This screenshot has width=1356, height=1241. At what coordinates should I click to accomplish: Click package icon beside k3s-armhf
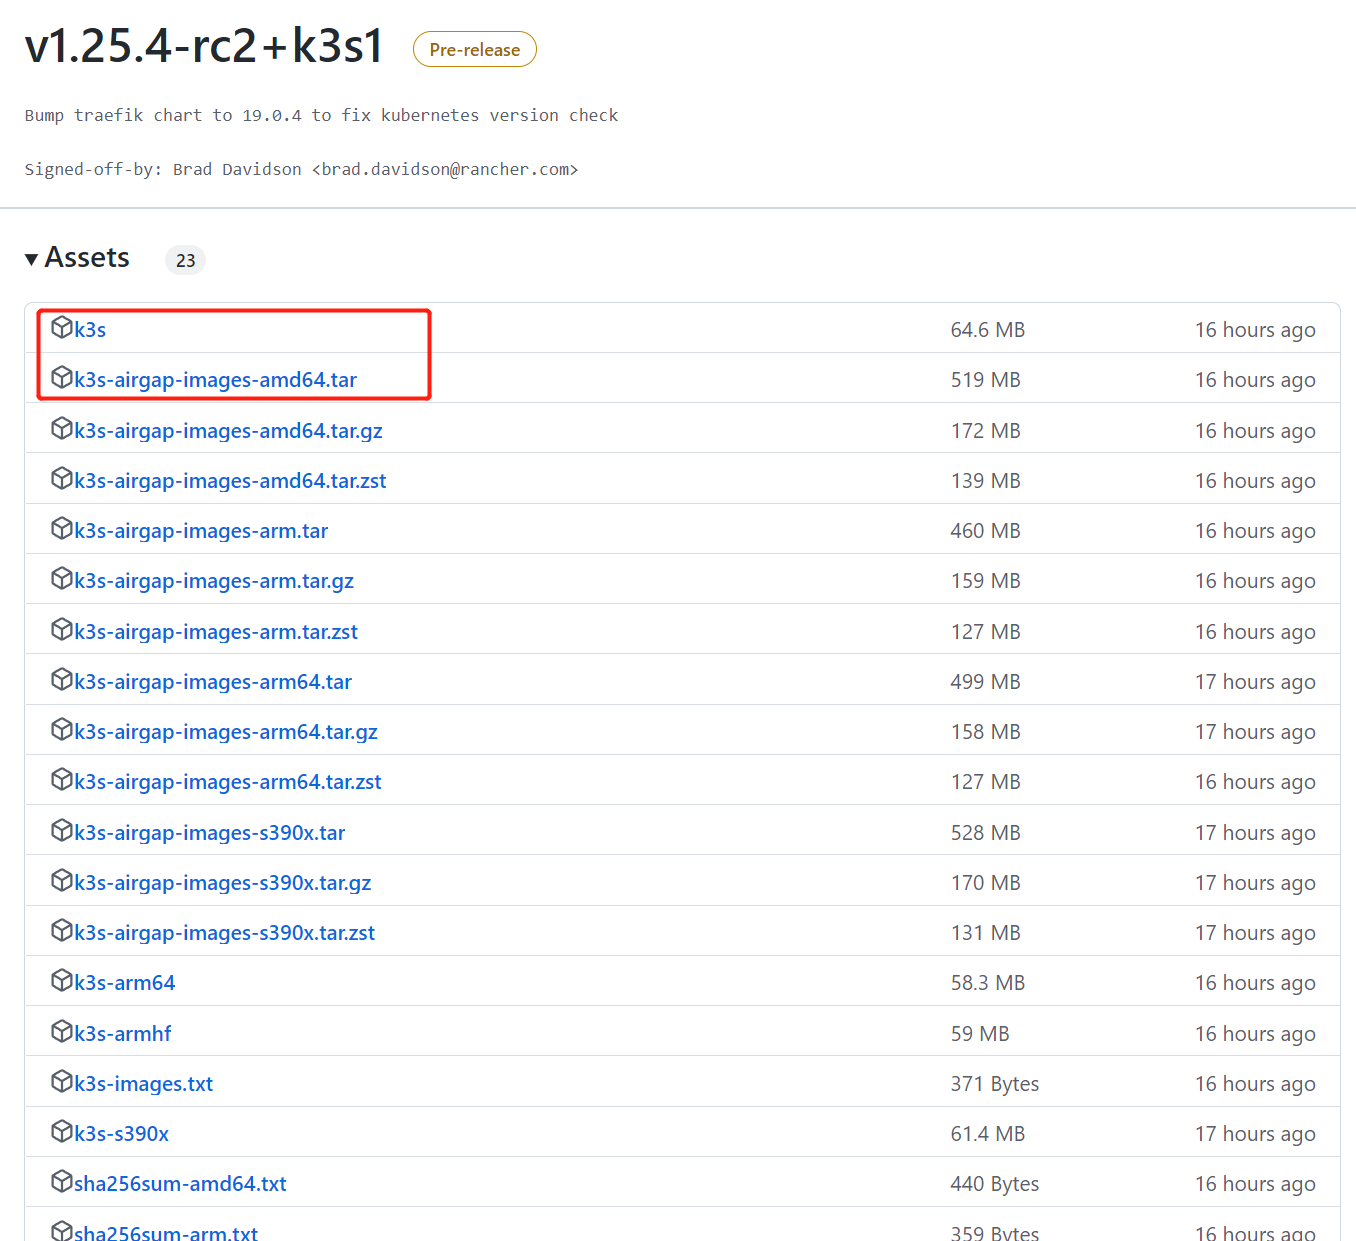tap(62, 1031)
